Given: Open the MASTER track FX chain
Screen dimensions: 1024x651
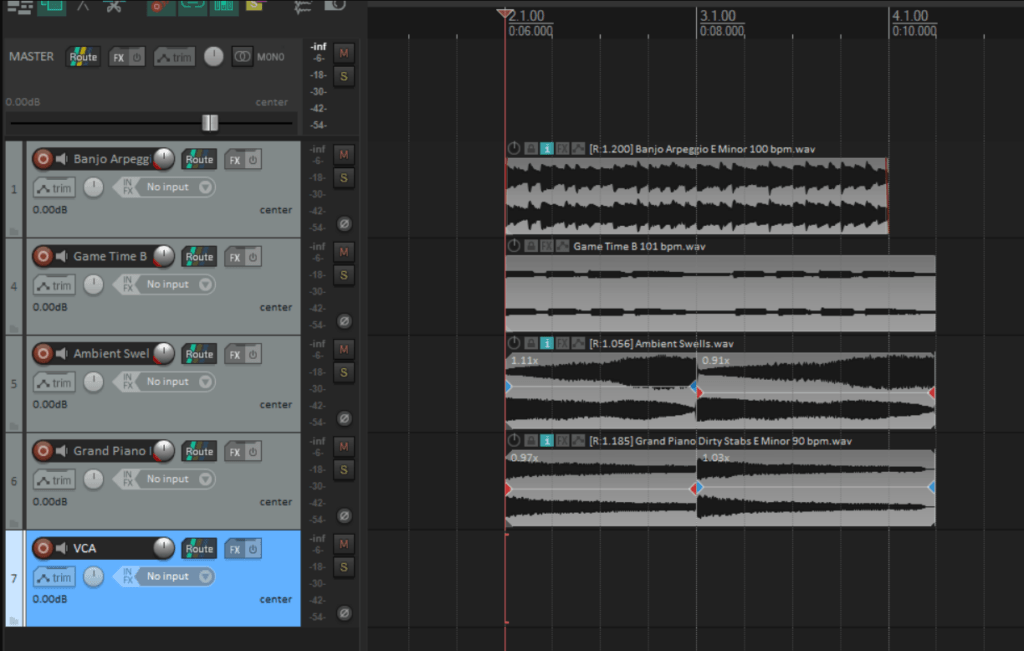Looking at the screenshot, I should (x=118, y=57).
